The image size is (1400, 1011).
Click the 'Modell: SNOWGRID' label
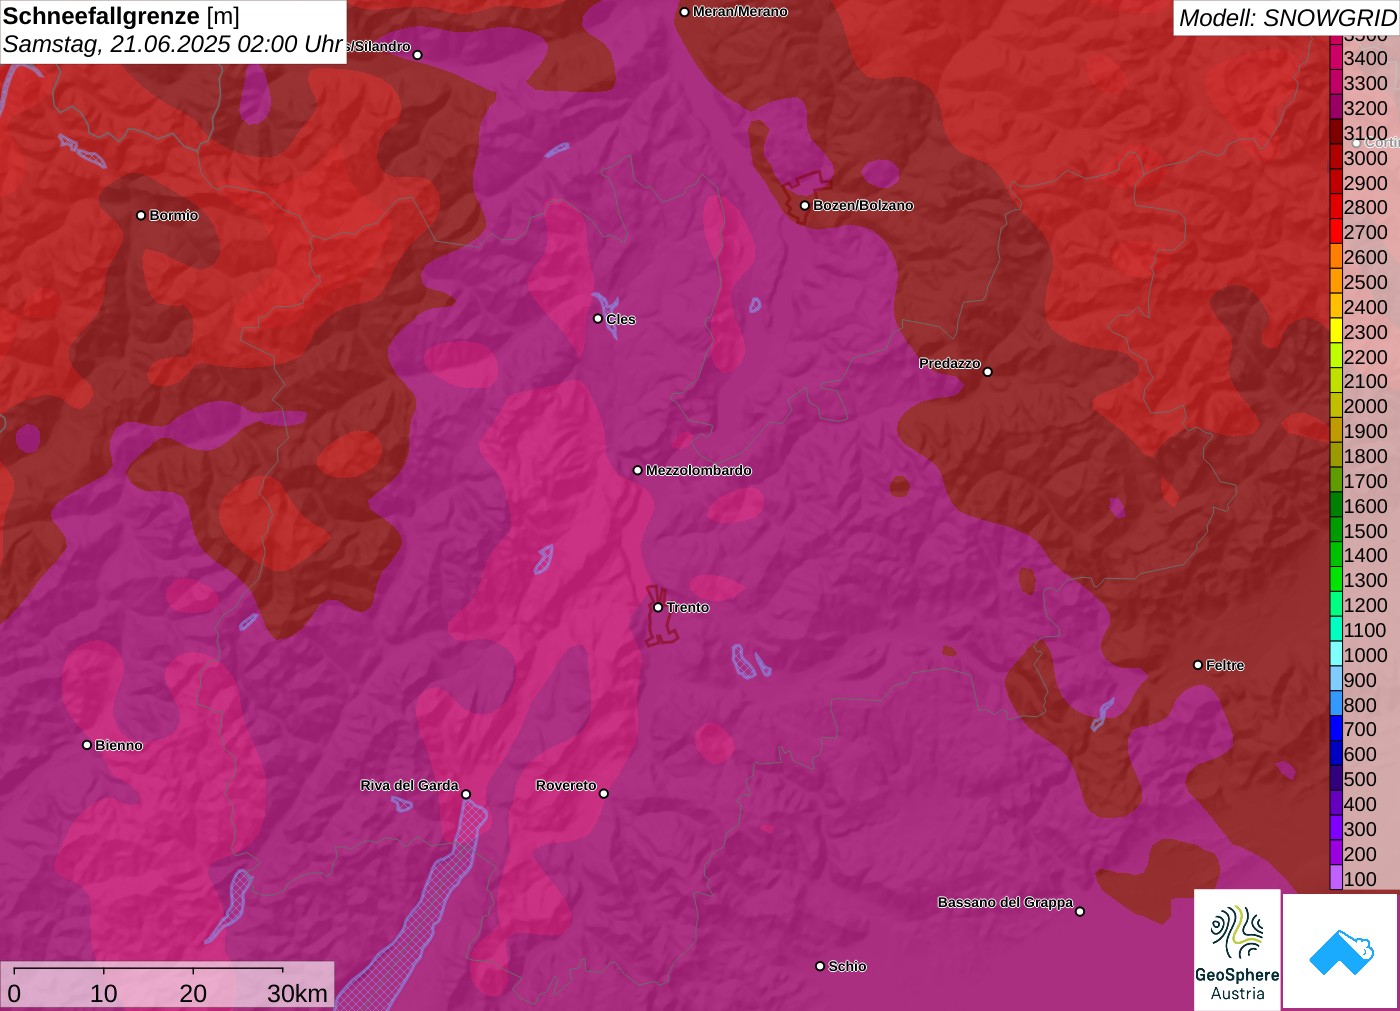1287,18
